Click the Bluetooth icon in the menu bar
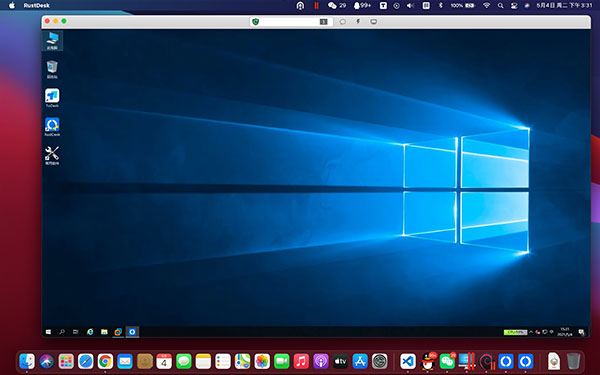Viewport: 600px width, 375px height. click(441, 5)
